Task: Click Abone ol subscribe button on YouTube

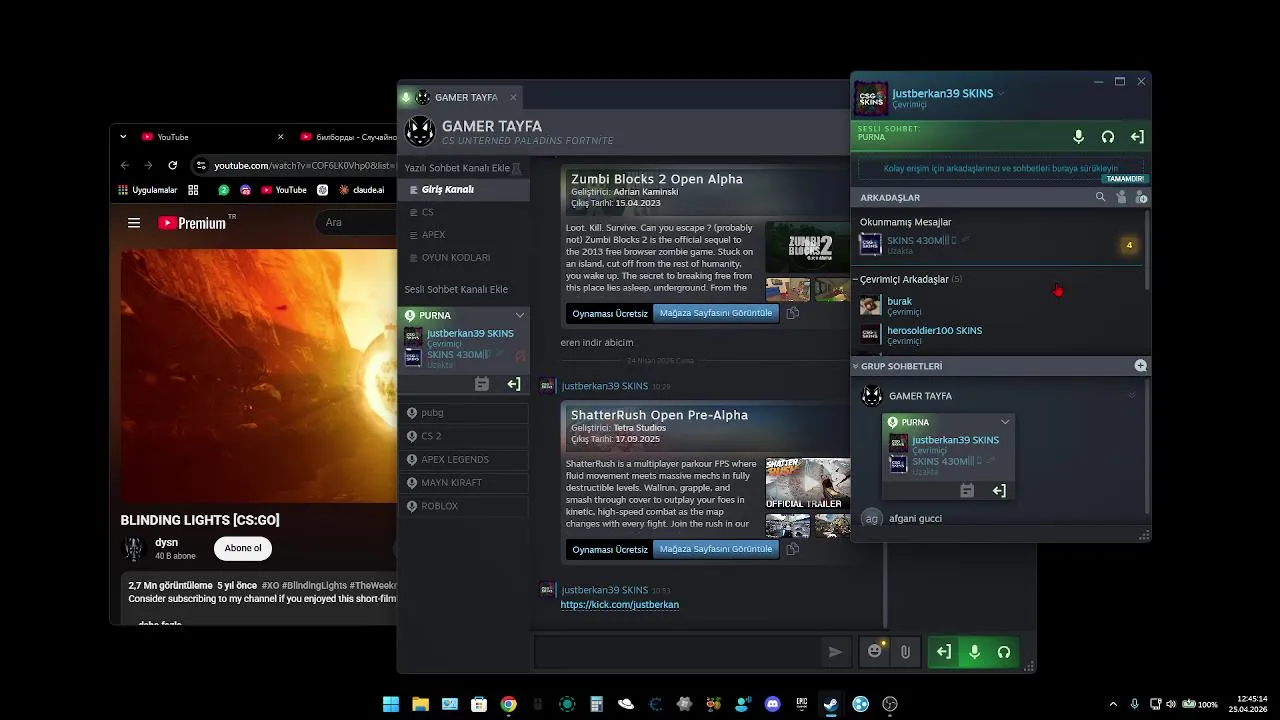Action: click(243, 548)
